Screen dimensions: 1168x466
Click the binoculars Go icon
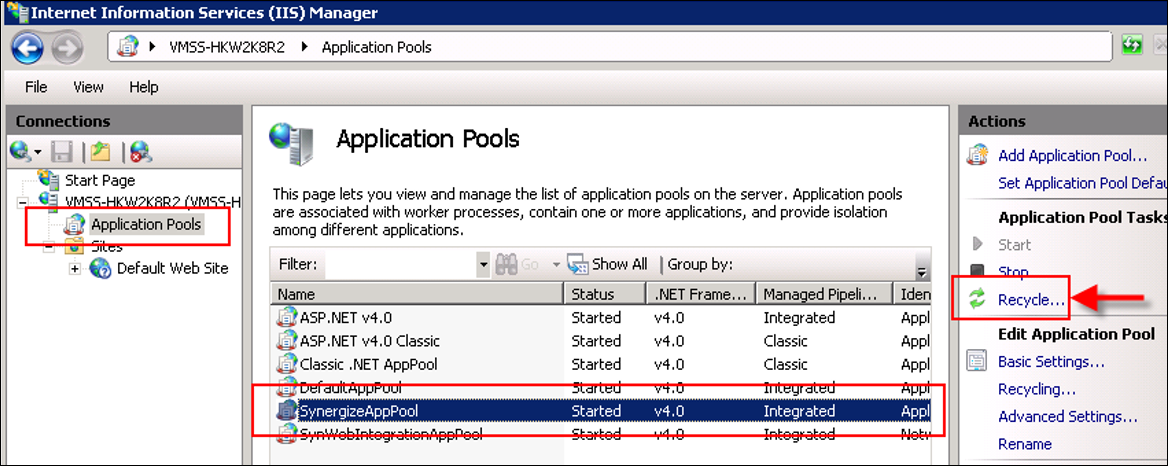point(507,264)
